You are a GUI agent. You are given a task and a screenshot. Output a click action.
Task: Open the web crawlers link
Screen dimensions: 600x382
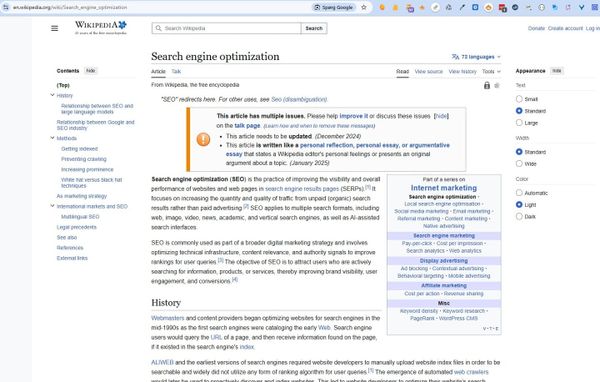coord(471,372)
